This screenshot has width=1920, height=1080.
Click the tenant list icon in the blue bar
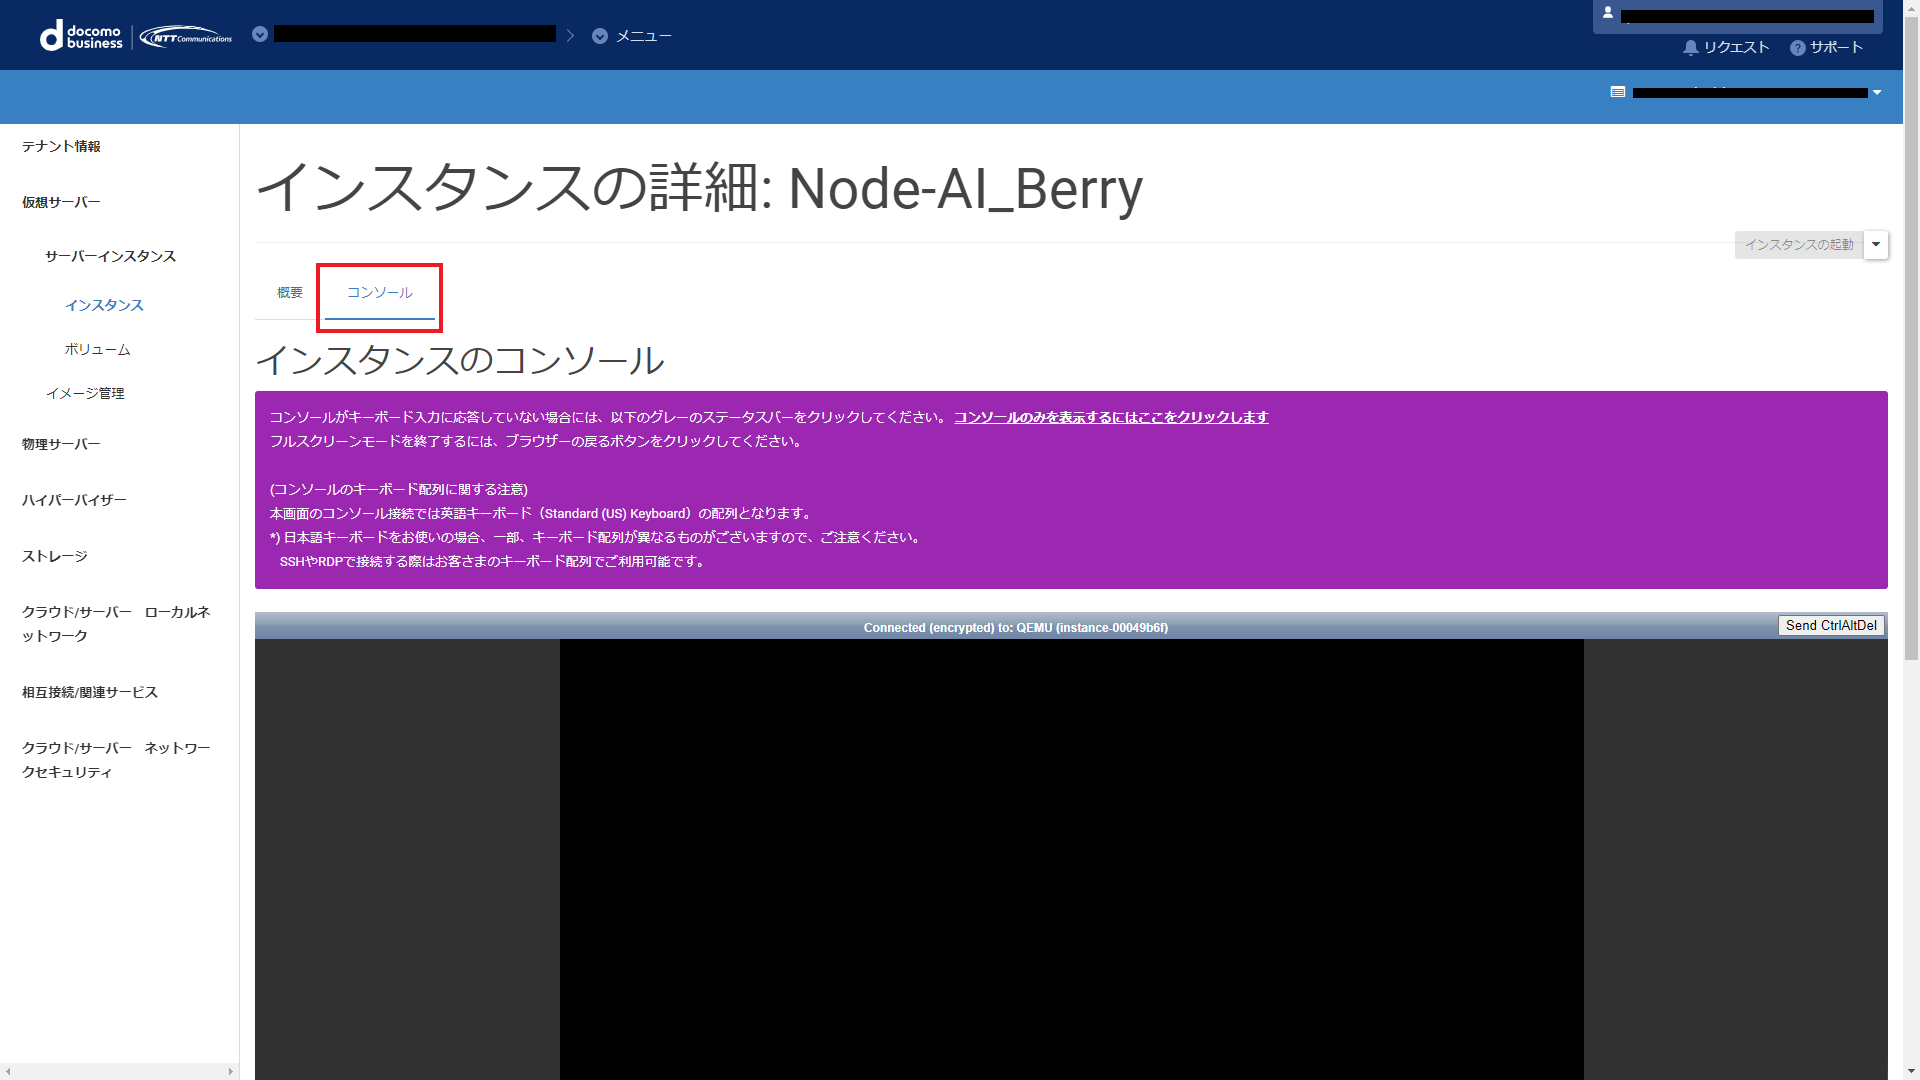pos(1618,92)
